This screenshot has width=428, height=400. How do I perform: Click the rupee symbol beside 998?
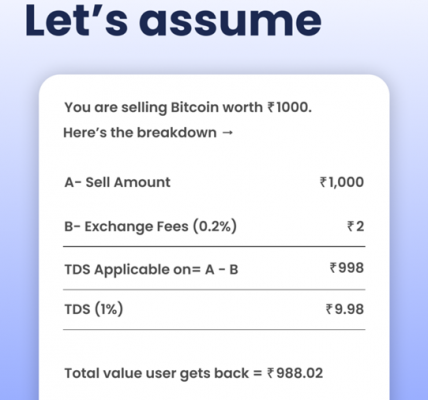tap(333, 268)
